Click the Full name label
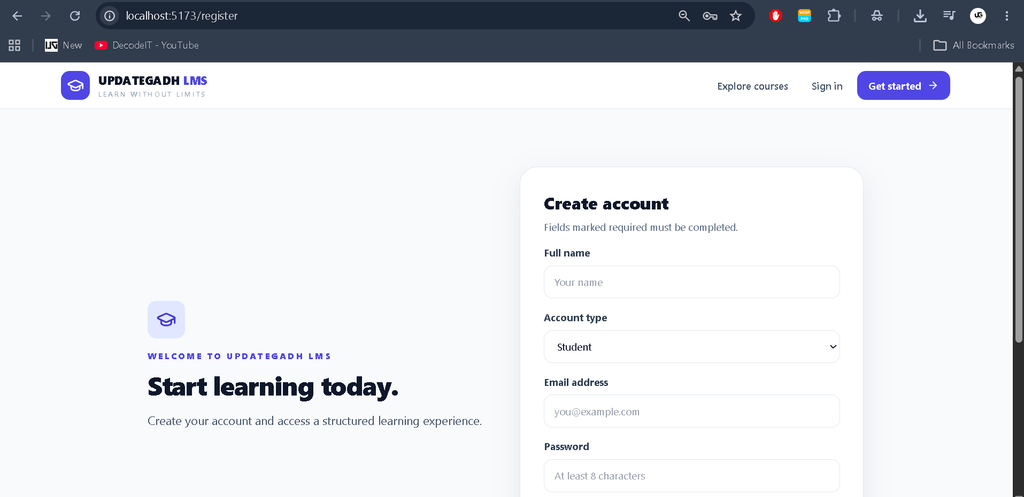 pos(567,253)
